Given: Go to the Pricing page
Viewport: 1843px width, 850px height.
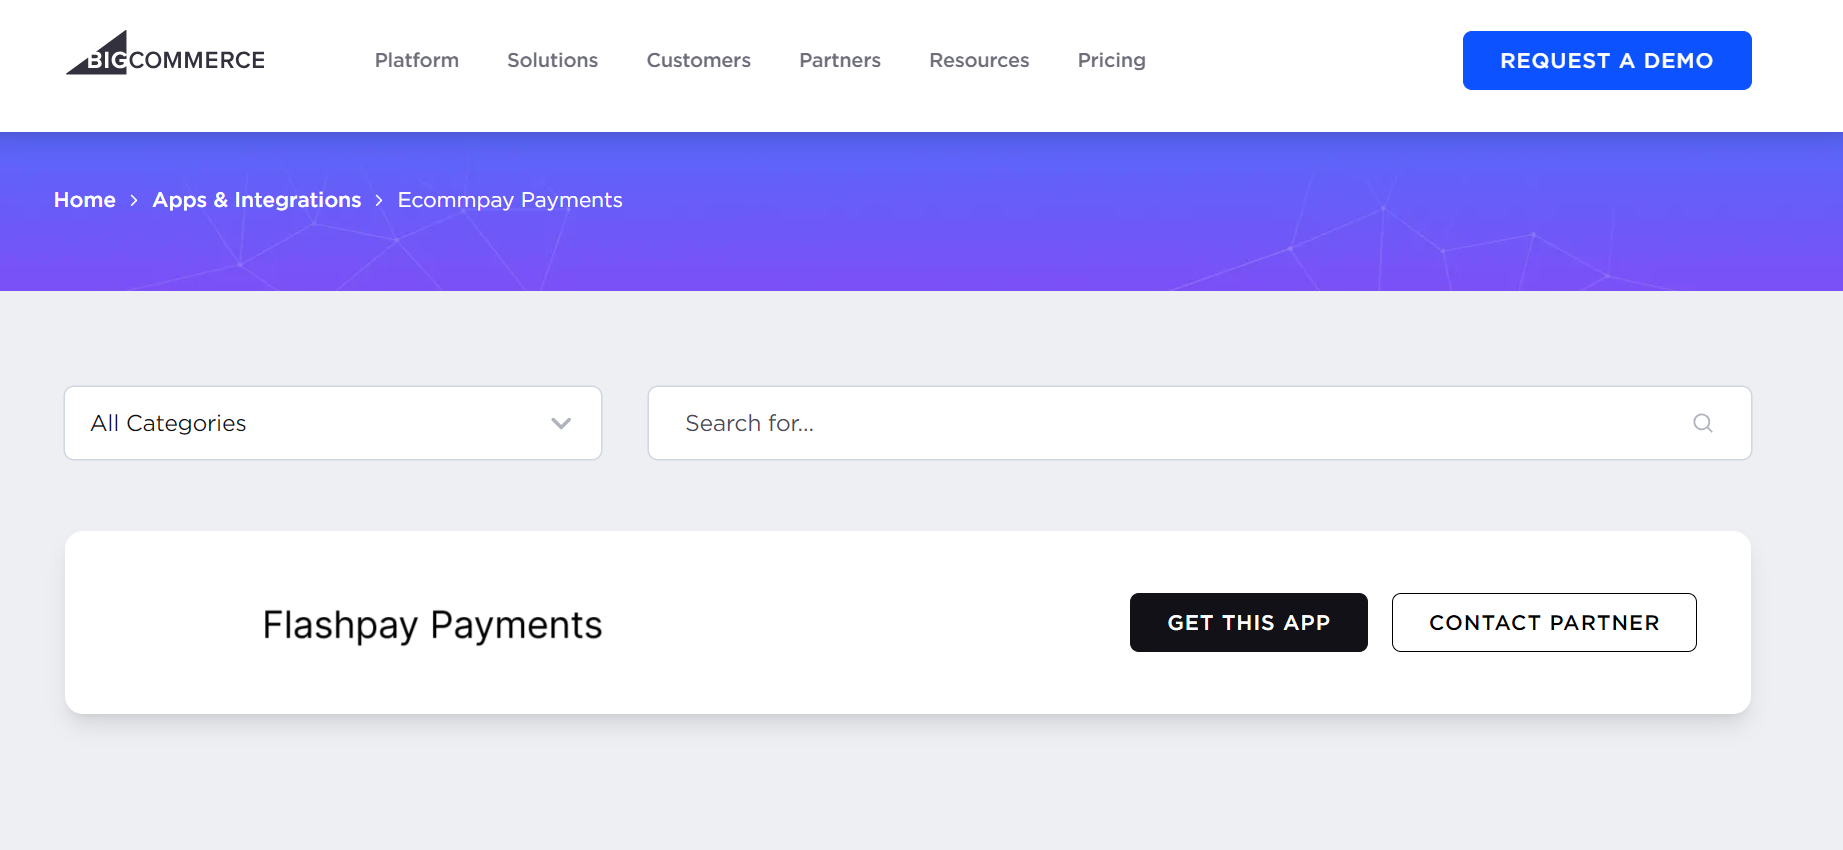Looking at the screenshot, I should point(1111,60).
